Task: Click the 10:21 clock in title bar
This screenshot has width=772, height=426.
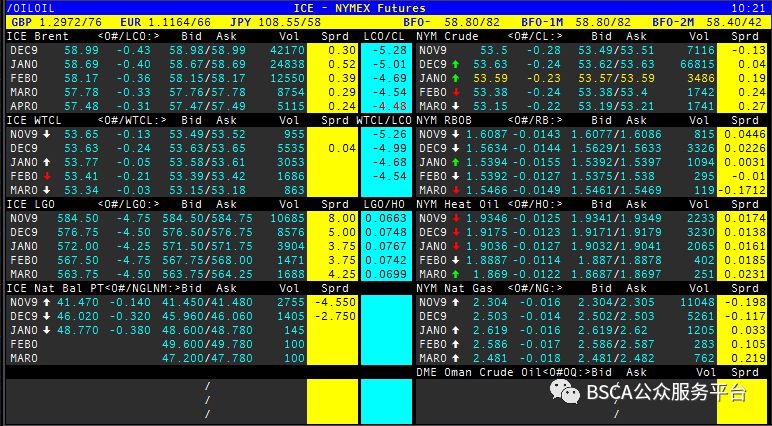Action: click(748, 8)
